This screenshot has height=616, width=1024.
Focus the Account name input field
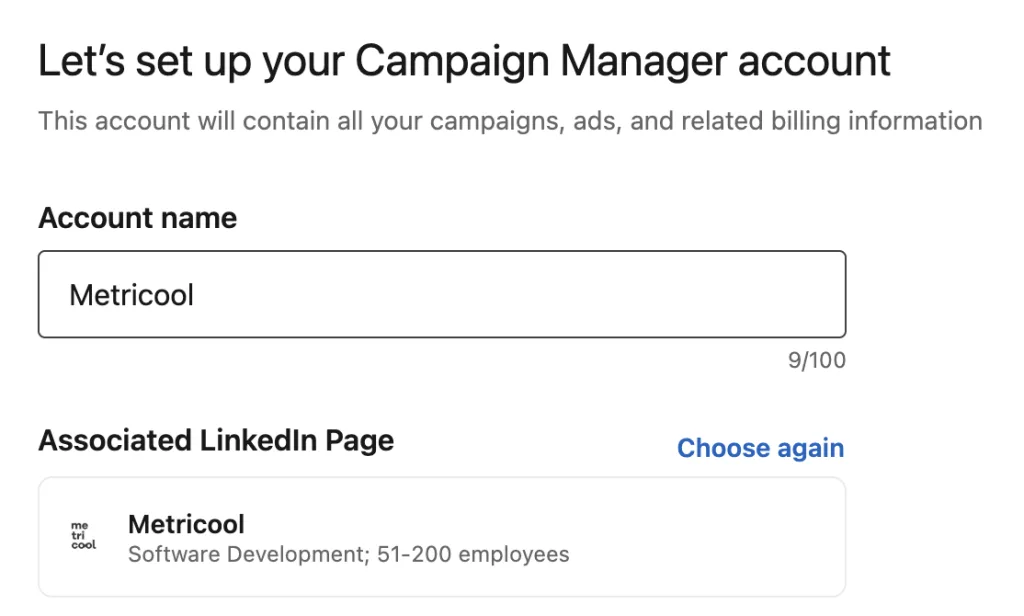pyautogui.click(x=441, y=294)
